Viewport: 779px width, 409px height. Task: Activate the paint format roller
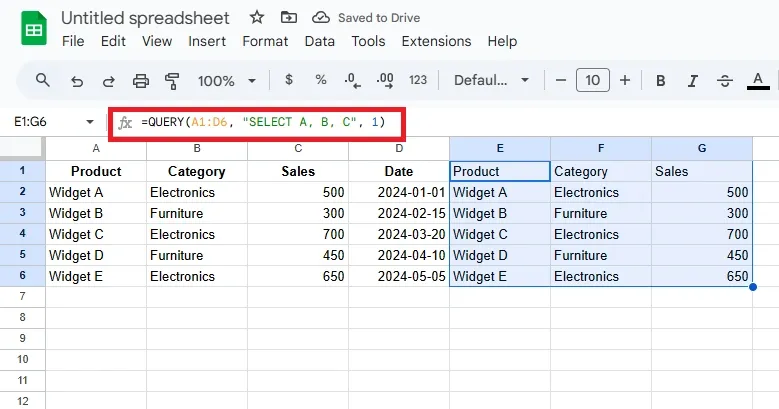pyautogui.click(x=171, y=80)
